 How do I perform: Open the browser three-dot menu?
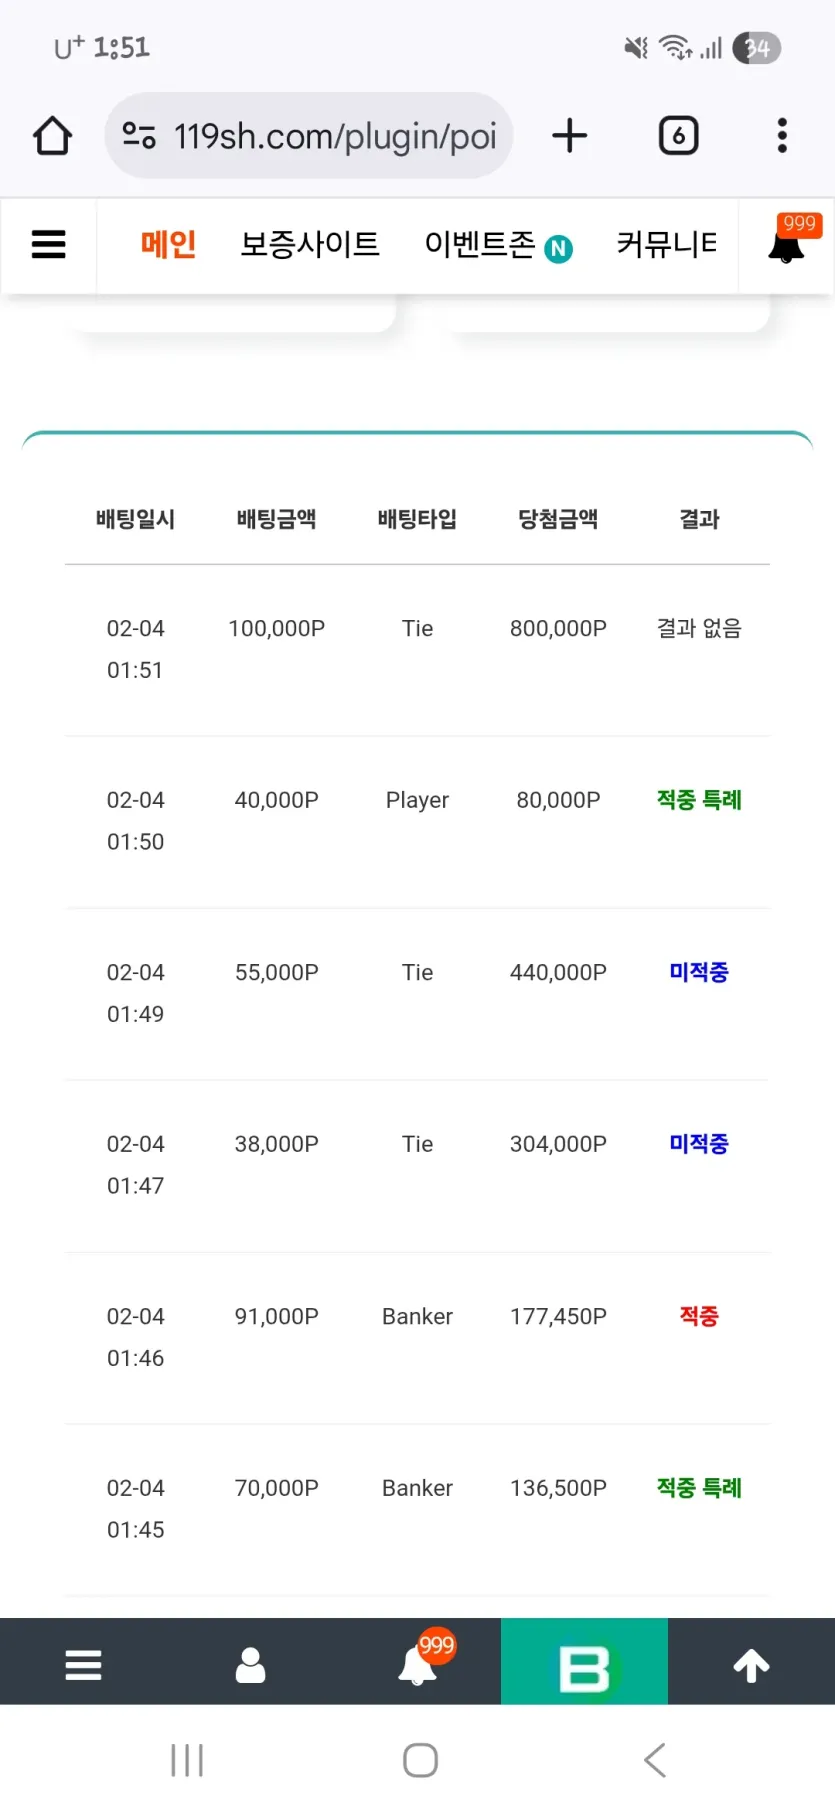(x=782, y=136)
